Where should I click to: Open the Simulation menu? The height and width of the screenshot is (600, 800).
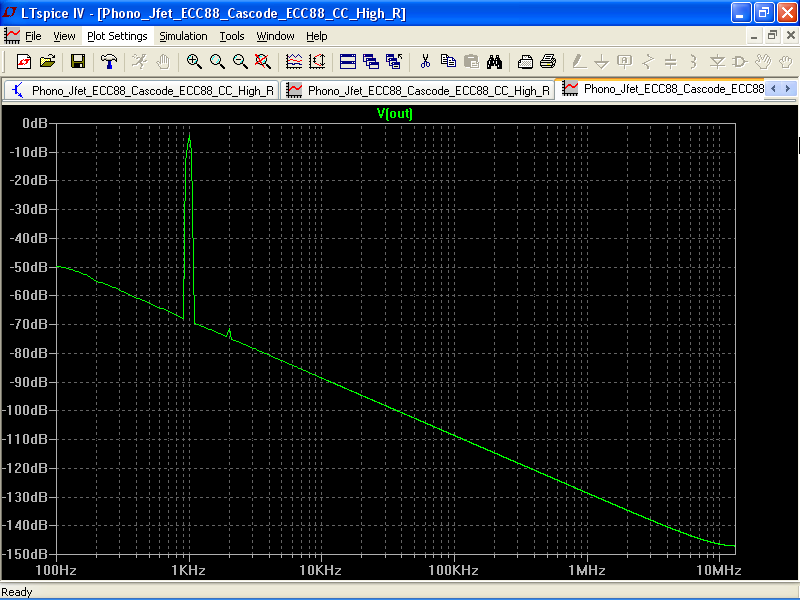(183, 36)
